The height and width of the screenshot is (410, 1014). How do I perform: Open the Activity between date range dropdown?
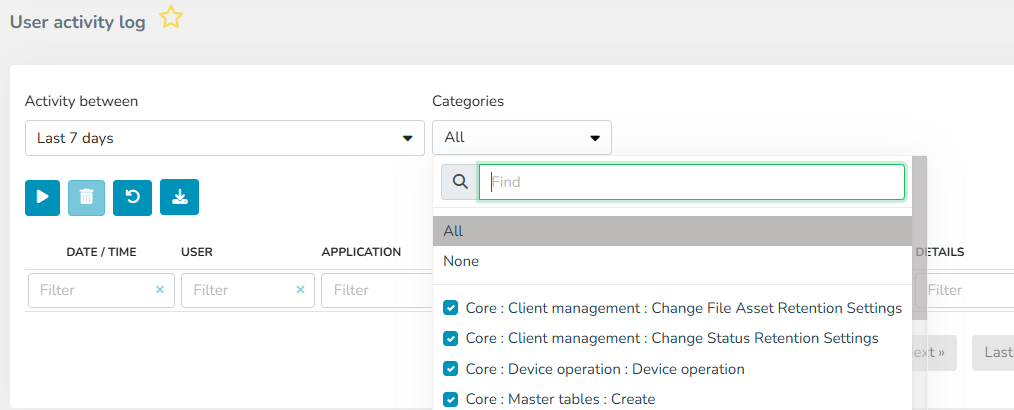click(x=225, y=138)
